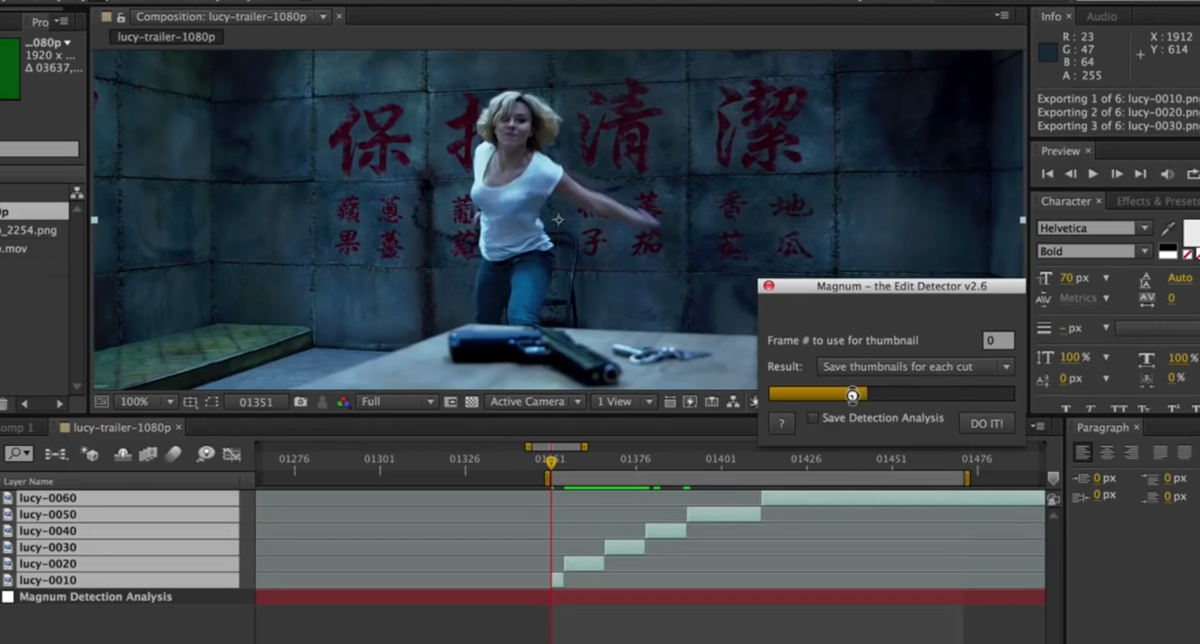Image resolution: width=1200 pixels, height=644 pixels.
Task: Open the Magnum help question mark button
Action: point(782,423)
